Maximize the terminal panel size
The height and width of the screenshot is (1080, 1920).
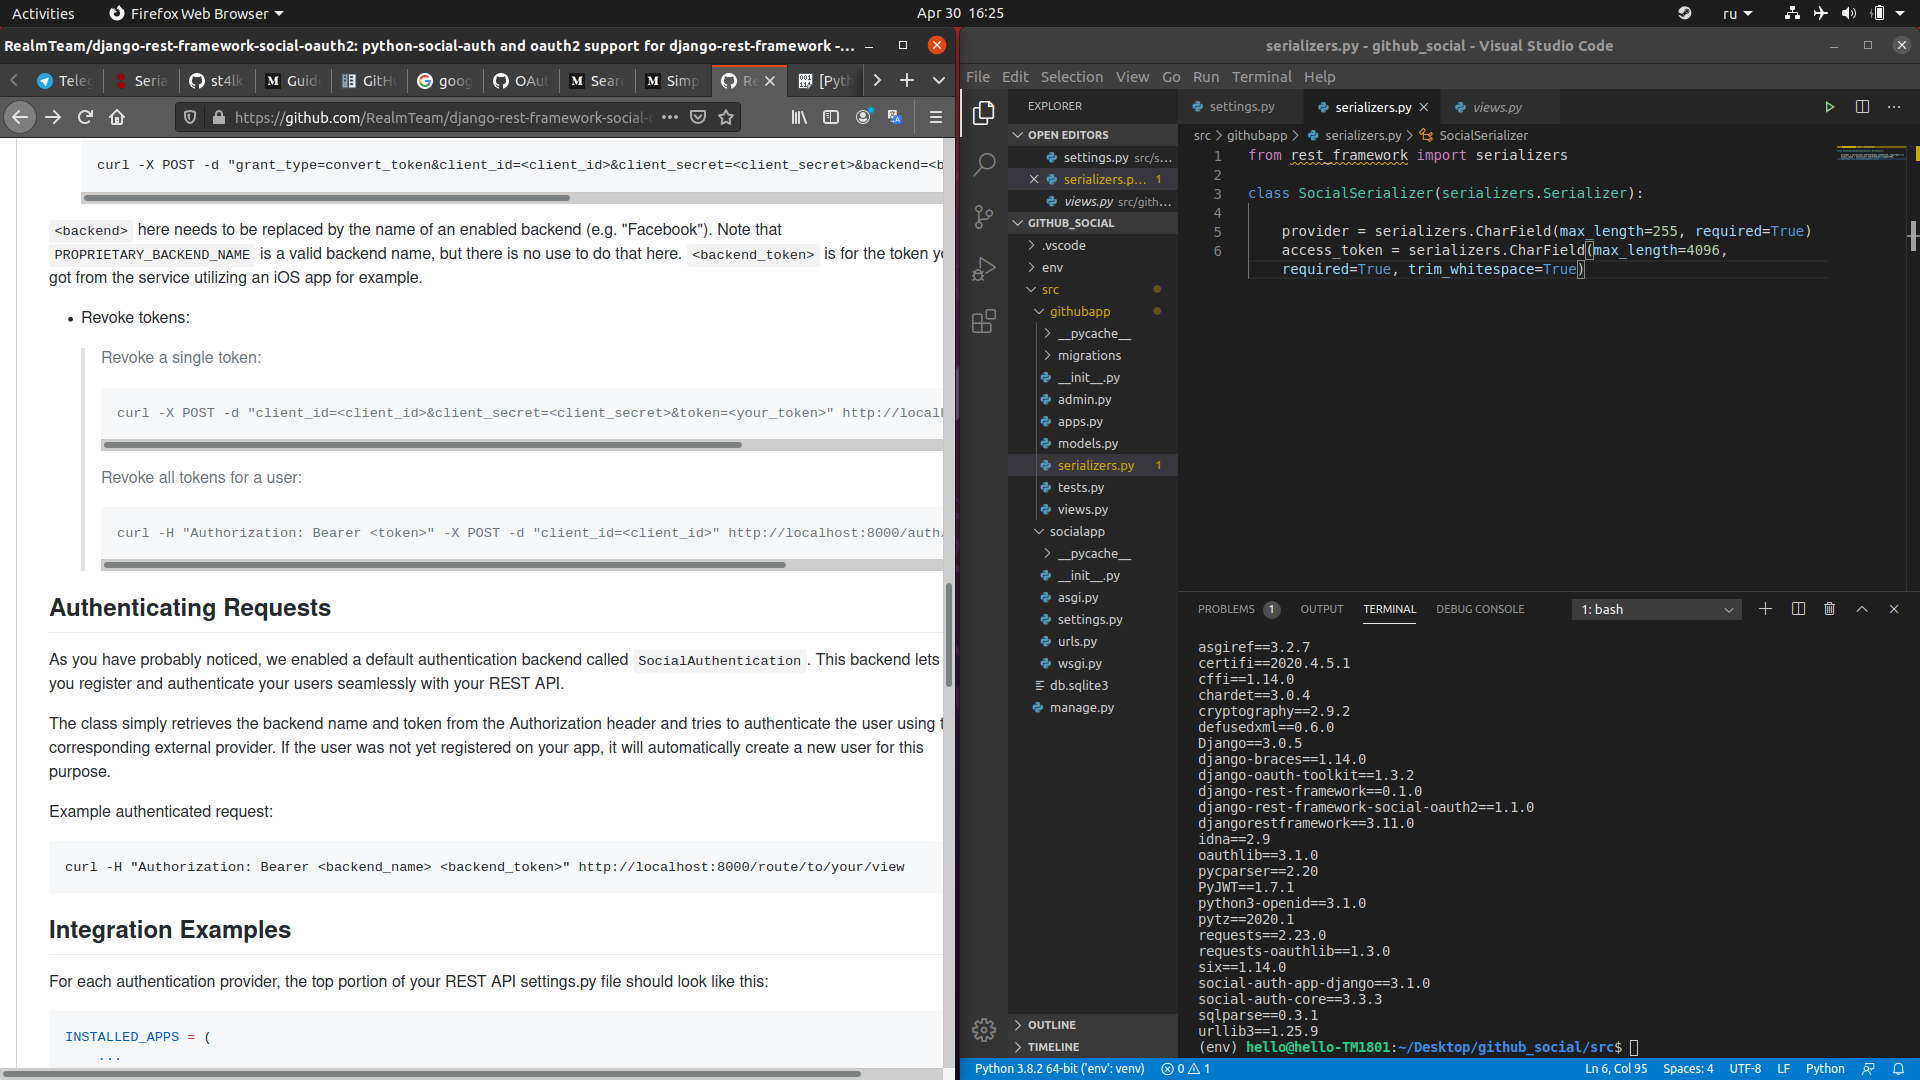point(1862,609)
